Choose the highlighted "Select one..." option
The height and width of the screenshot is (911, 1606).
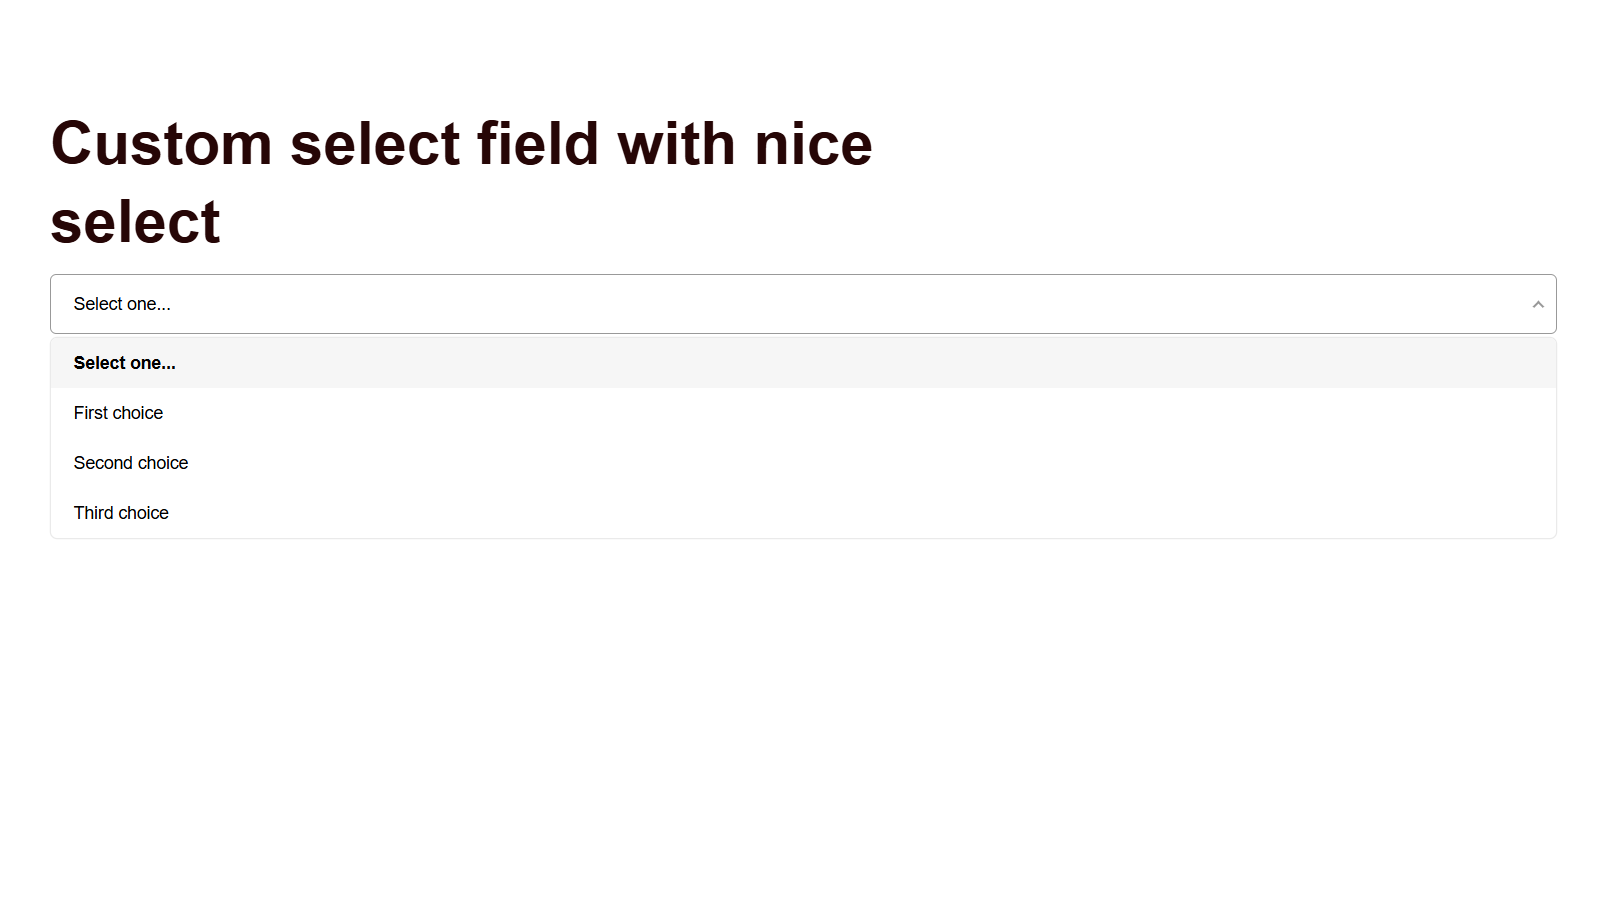(x=125, y=363)
